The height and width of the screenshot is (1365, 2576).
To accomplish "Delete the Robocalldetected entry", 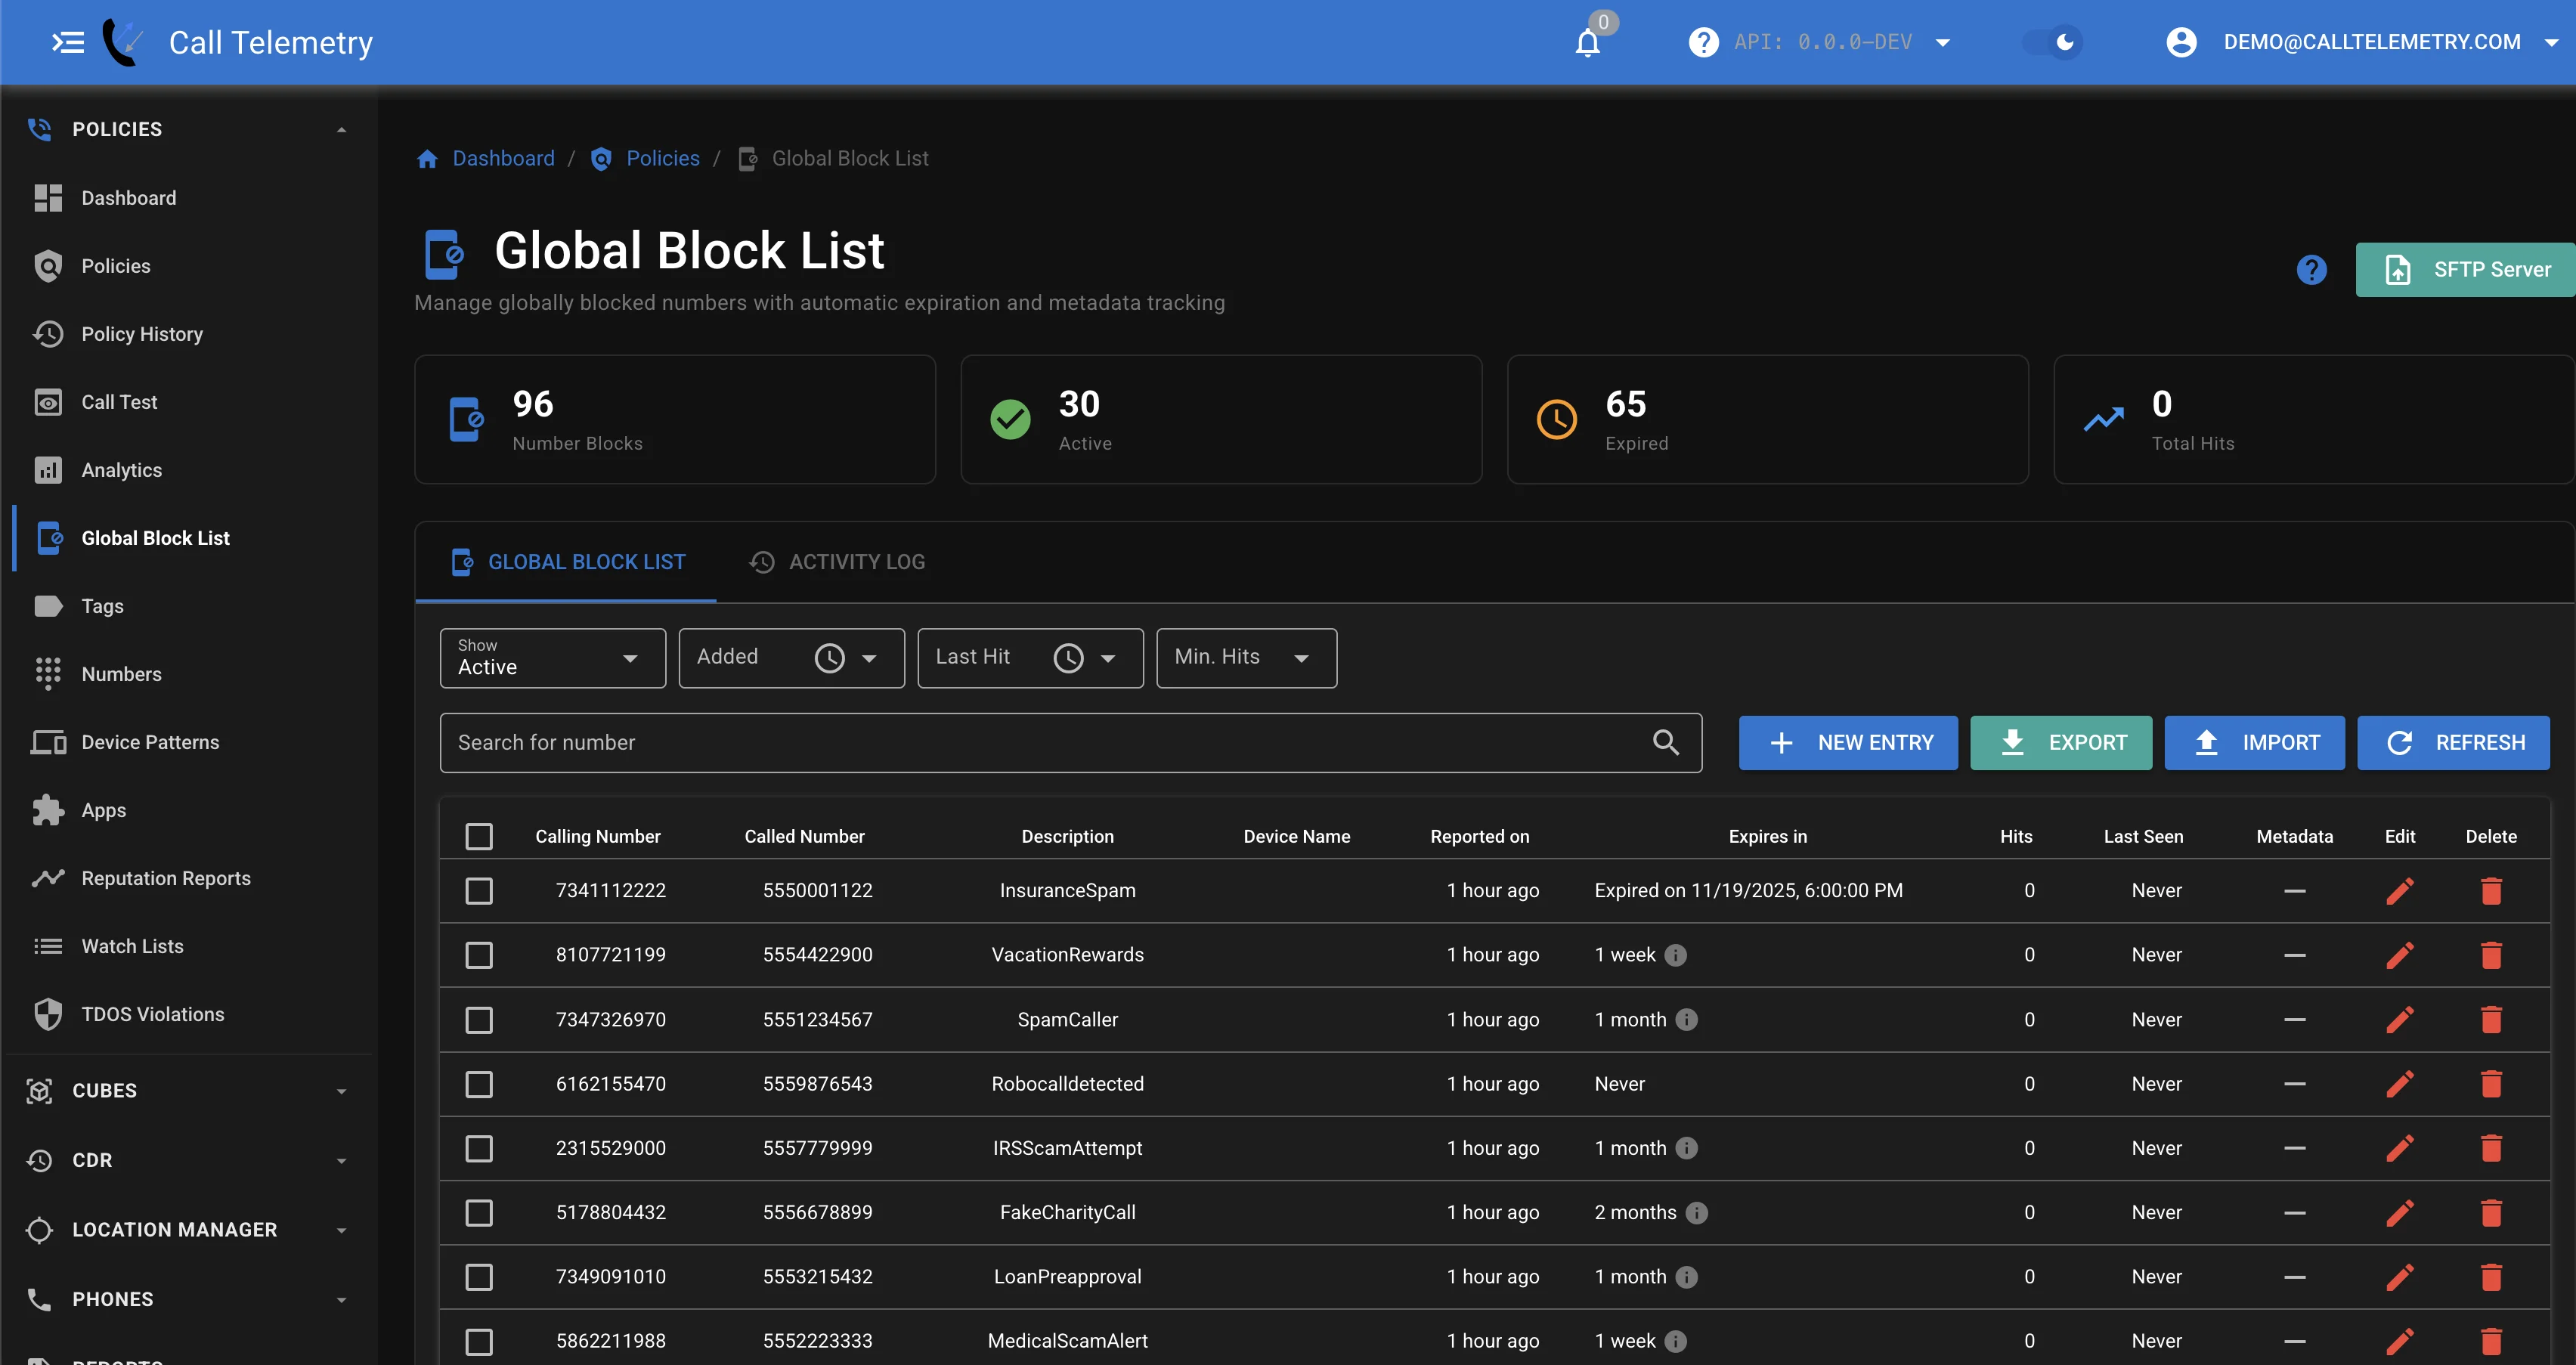I will coord(2491,1084).
